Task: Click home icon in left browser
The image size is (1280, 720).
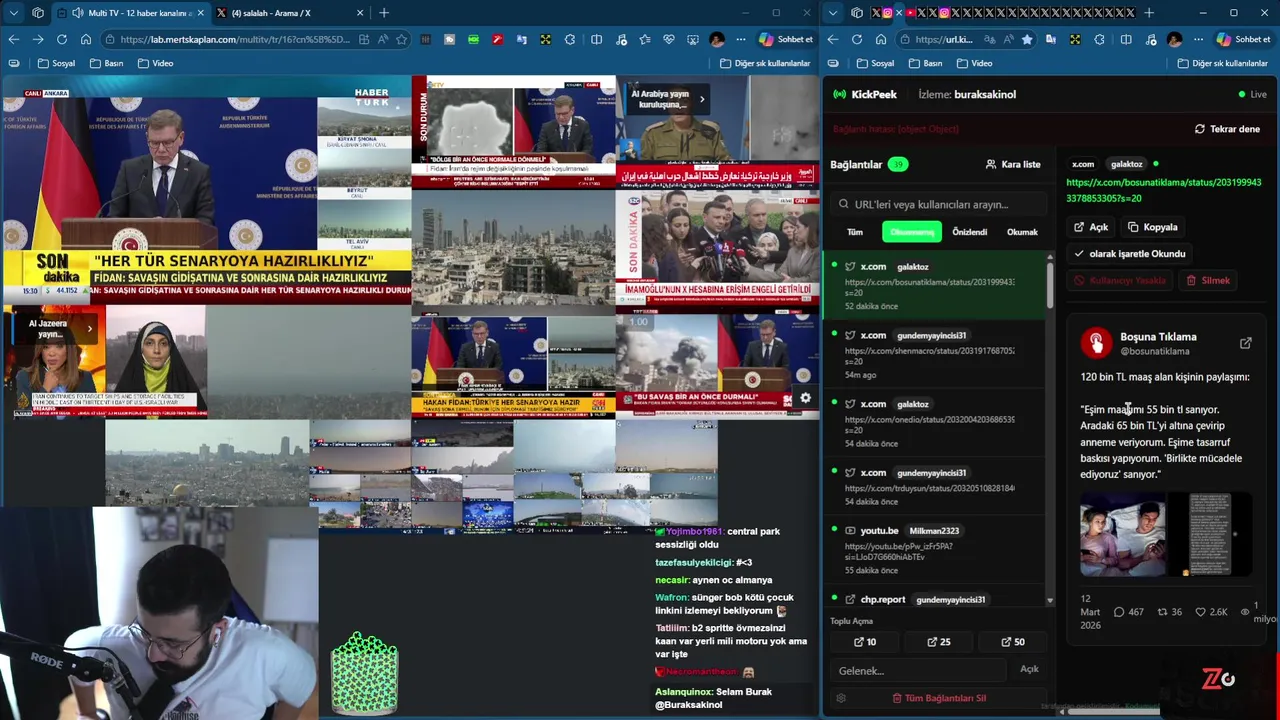Action: [86, 39]
